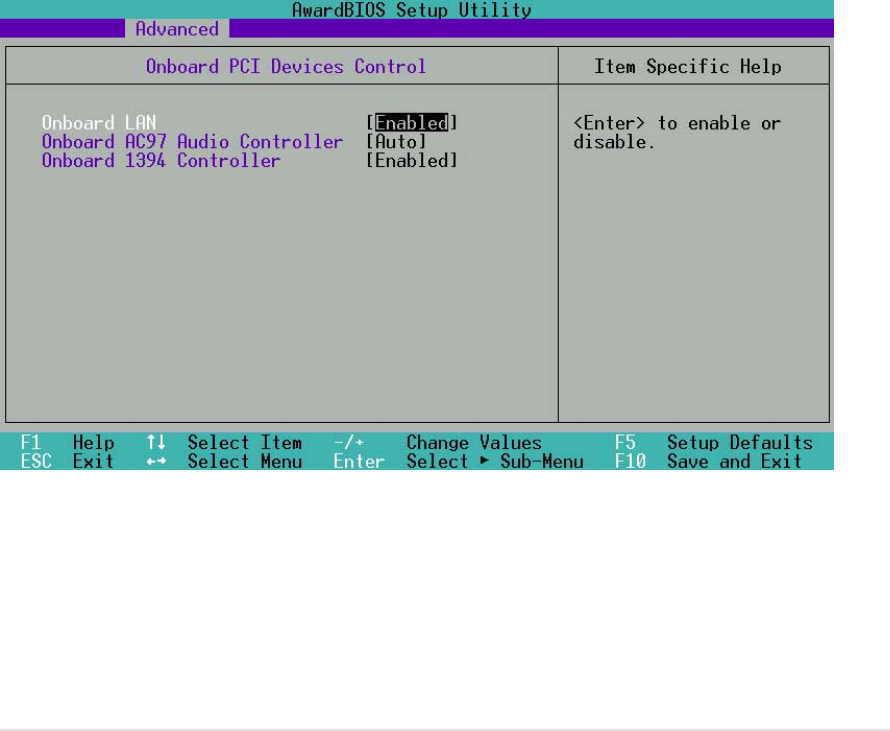
Task: Click the Onboard PCI Devices Control heading
Action: click(x=286, y=66)
